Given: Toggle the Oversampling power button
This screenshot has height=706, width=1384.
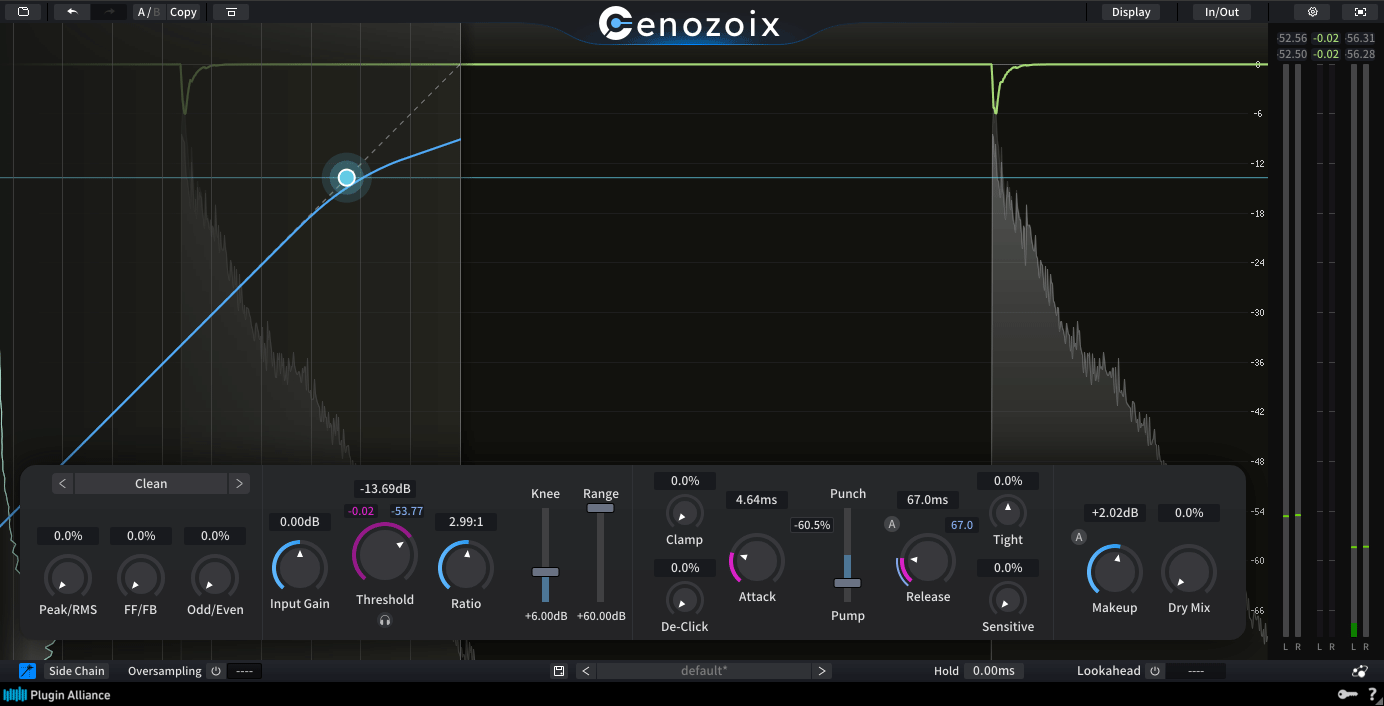Looking at the screenshot, I should (x=215, y=671).
